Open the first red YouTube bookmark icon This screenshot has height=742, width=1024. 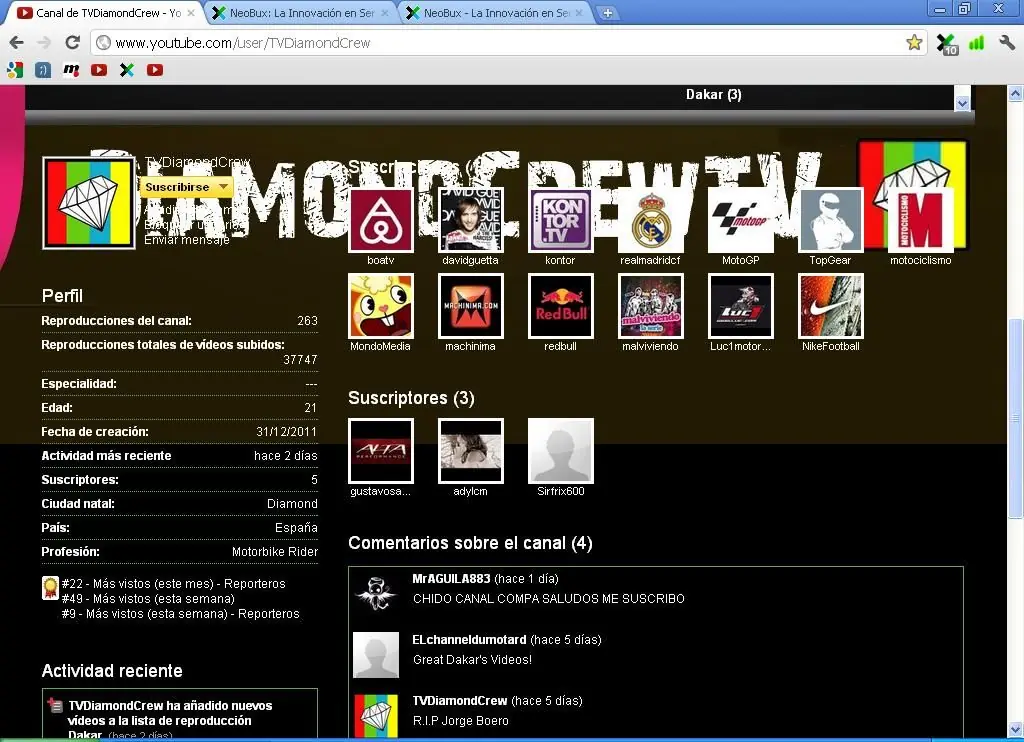(99, 70)
